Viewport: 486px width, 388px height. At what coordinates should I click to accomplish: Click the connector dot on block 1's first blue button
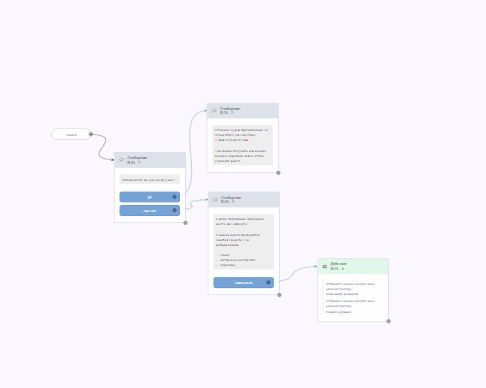pyautogui.click(x=174, y=197)
